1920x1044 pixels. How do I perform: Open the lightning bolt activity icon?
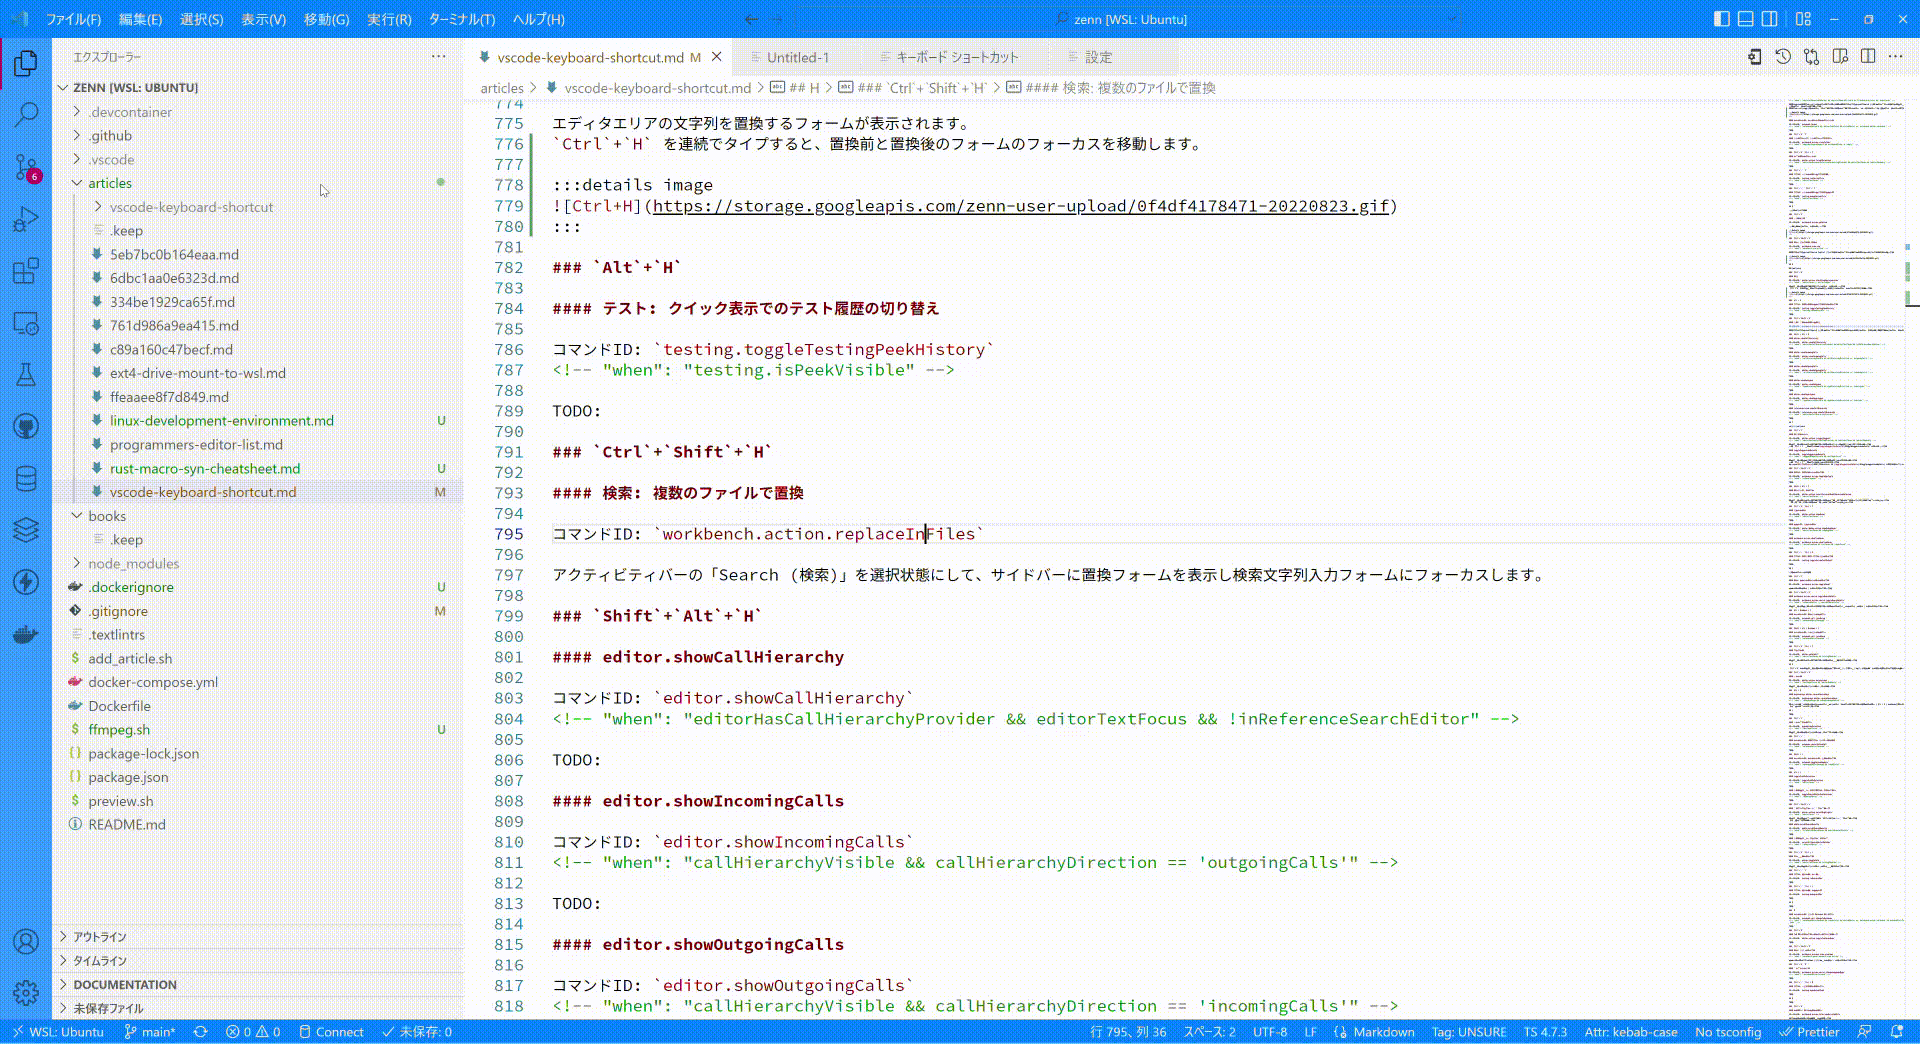coord(26,582)
